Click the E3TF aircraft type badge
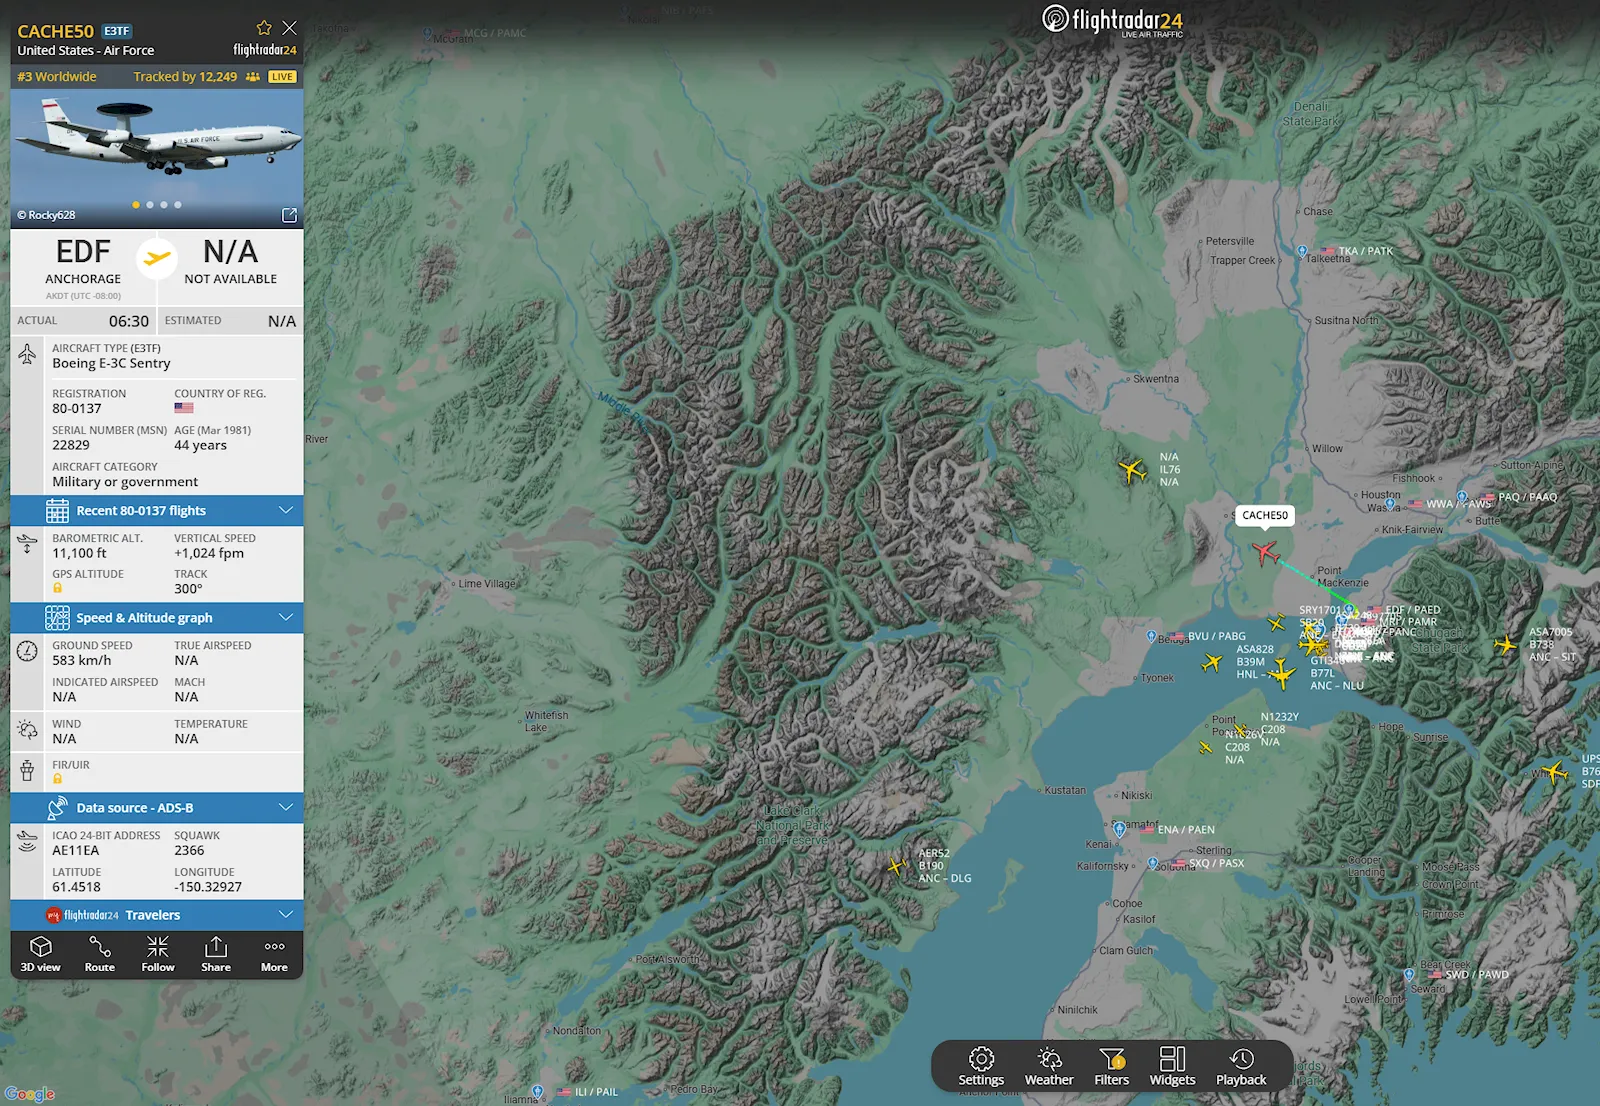Image resolution: width=1600 pixels, height=1106 pixels. [x=117, y=31]
